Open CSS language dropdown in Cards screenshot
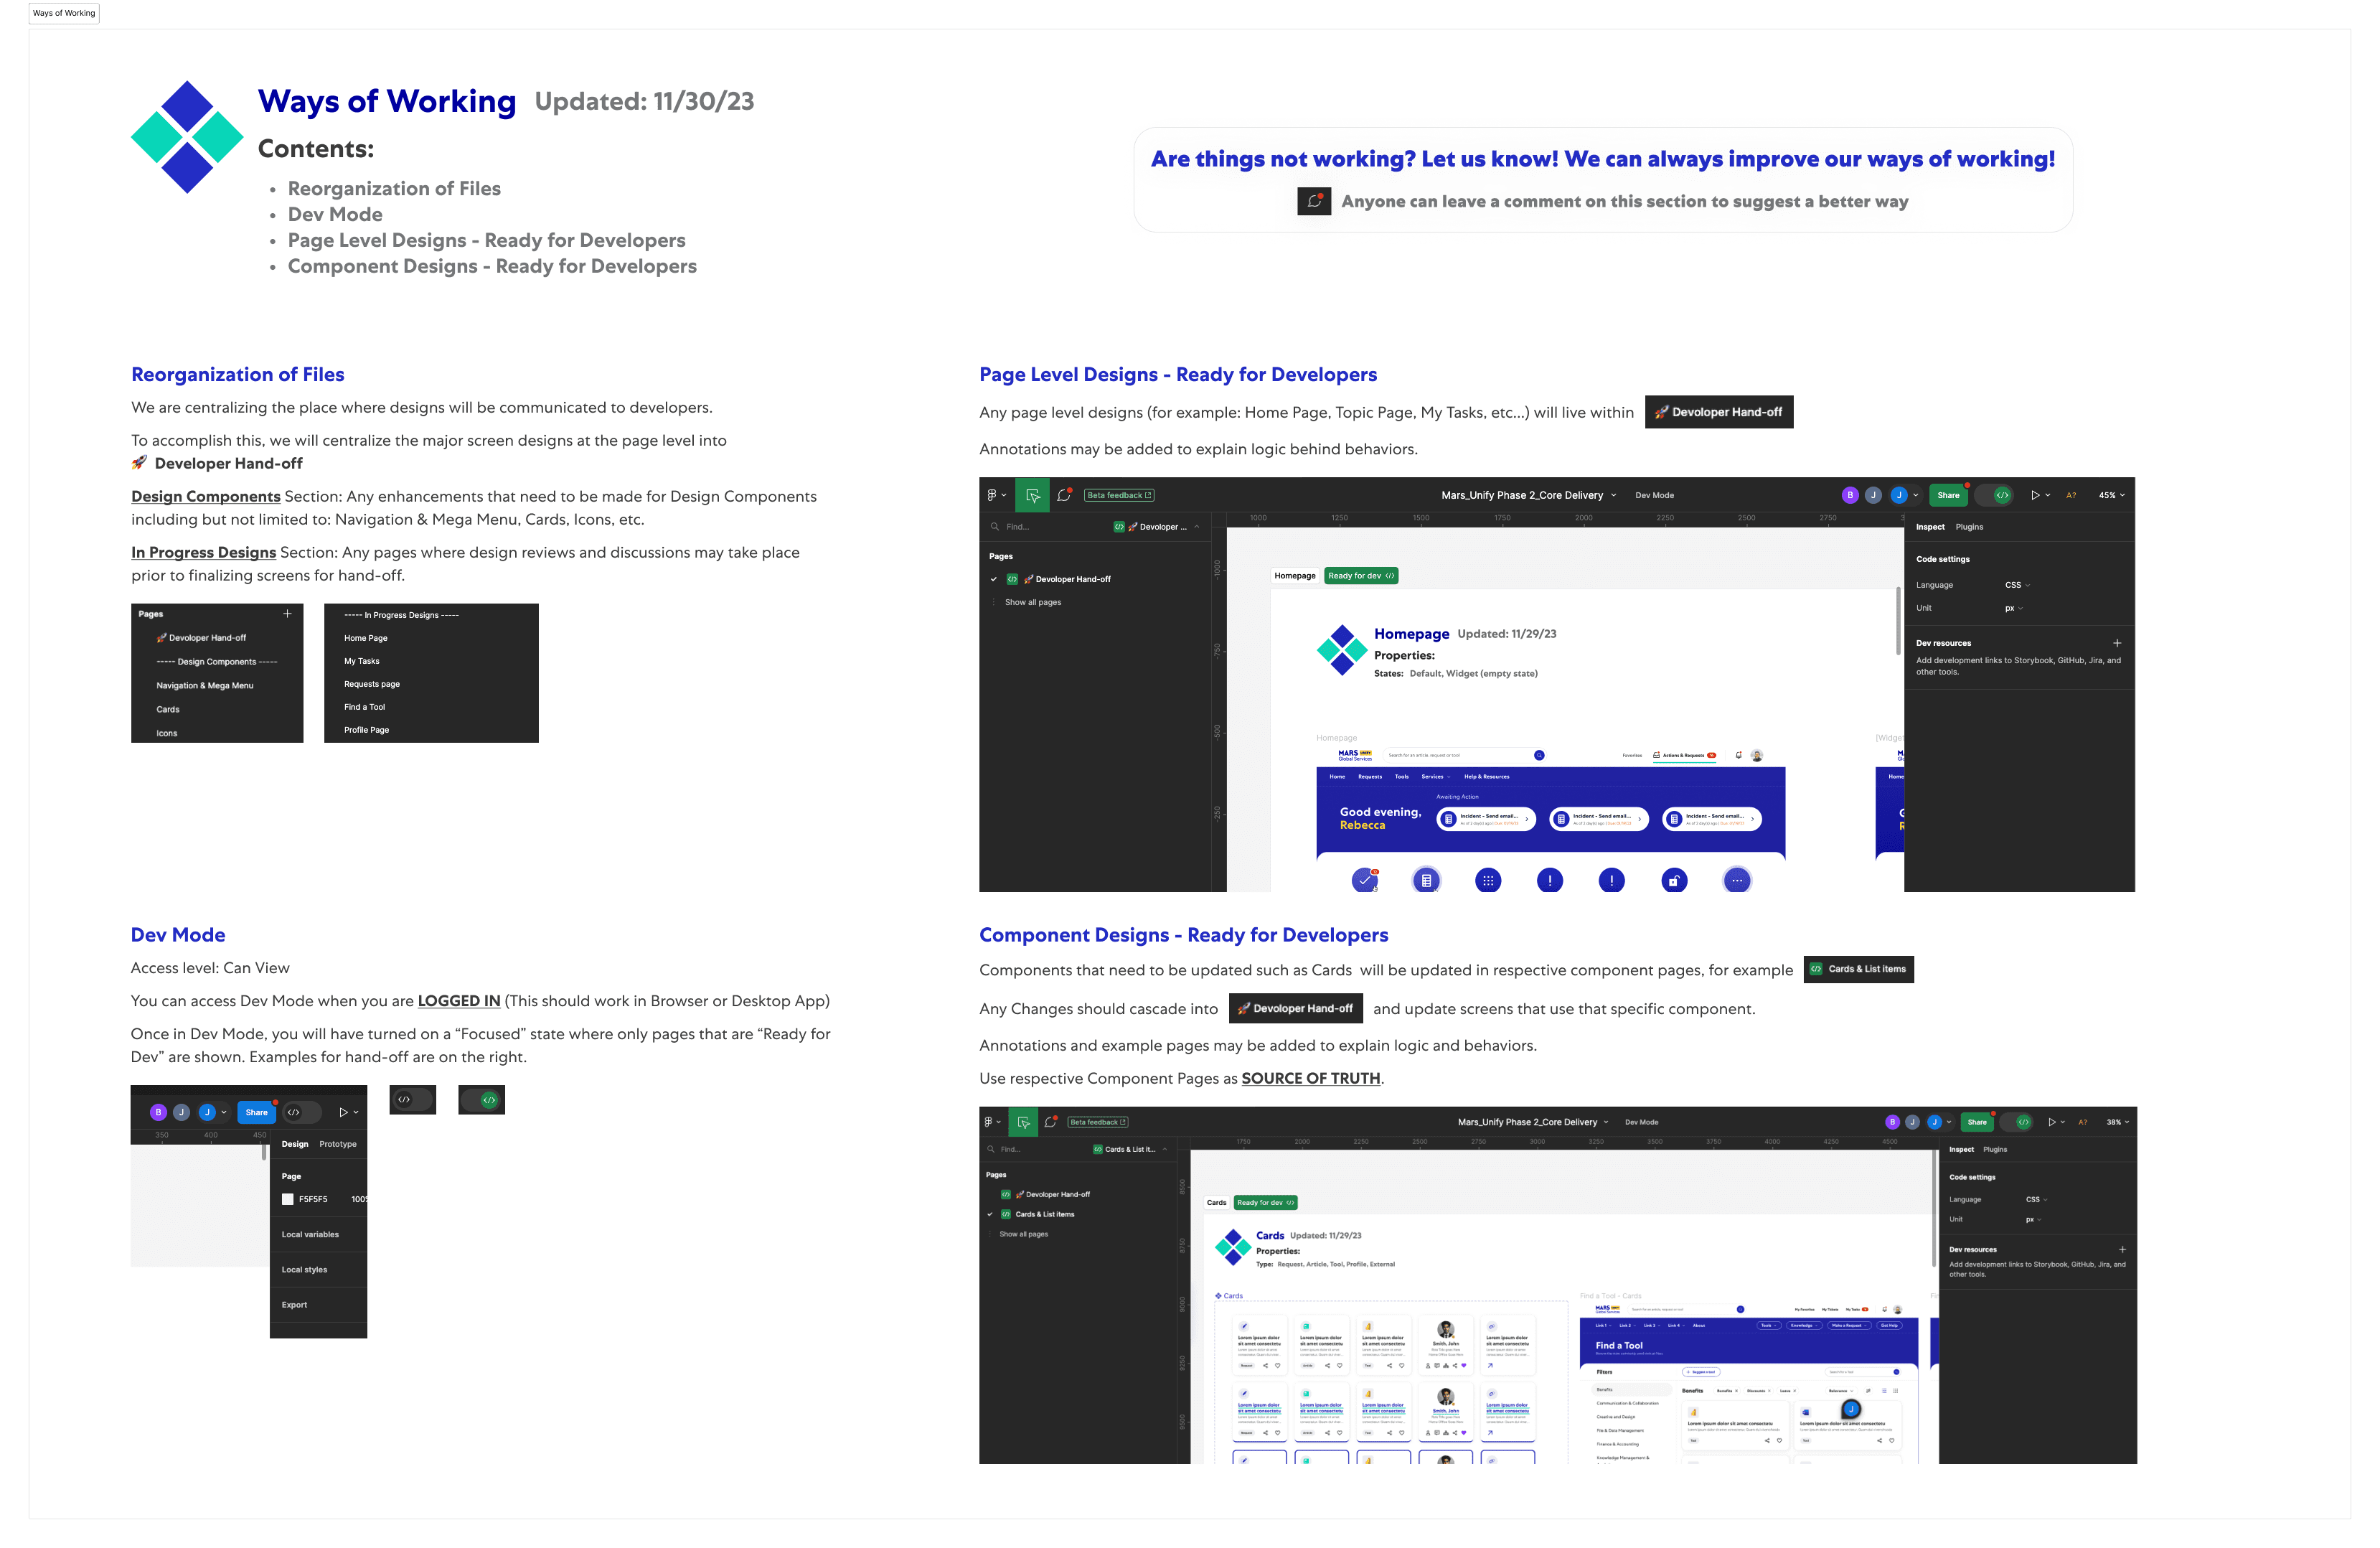Screen dimensions: 2380x1548 [2036, 1199]
